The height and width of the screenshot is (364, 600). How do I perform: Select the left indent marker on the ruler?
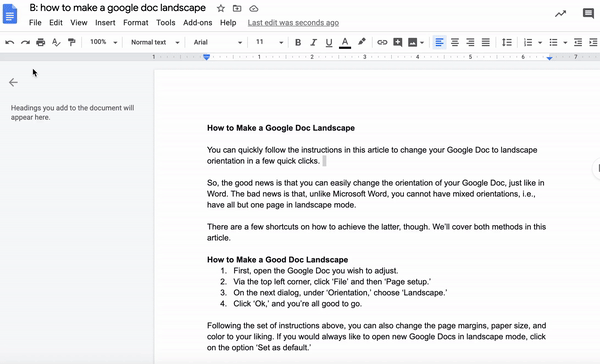click(x=206, y=57)
